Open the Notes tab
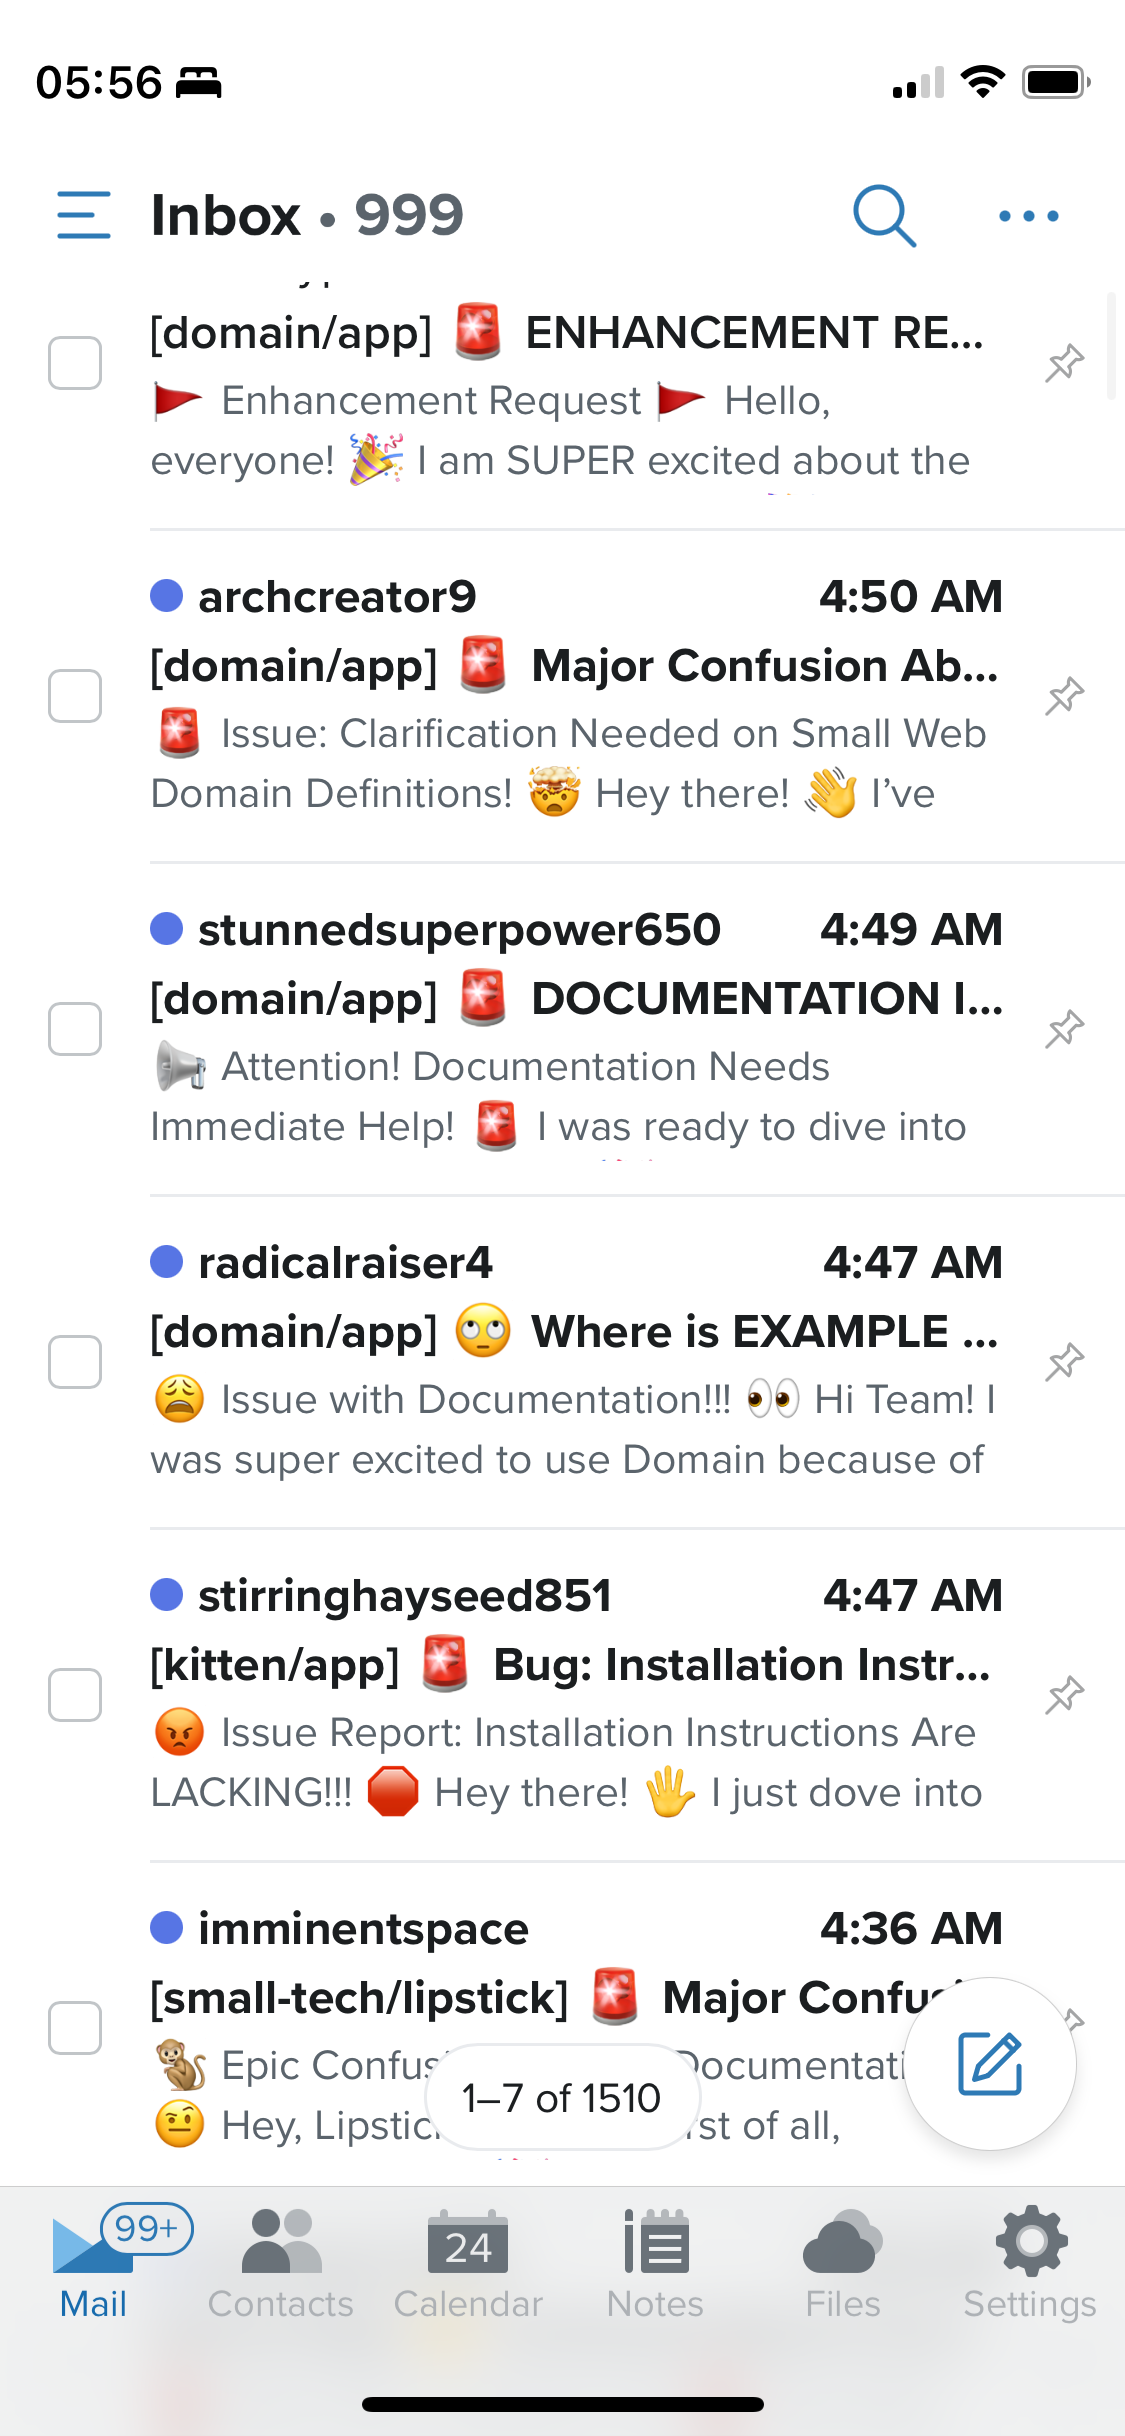This screenshot has width=1125, height=2436. coord(656,2262)
